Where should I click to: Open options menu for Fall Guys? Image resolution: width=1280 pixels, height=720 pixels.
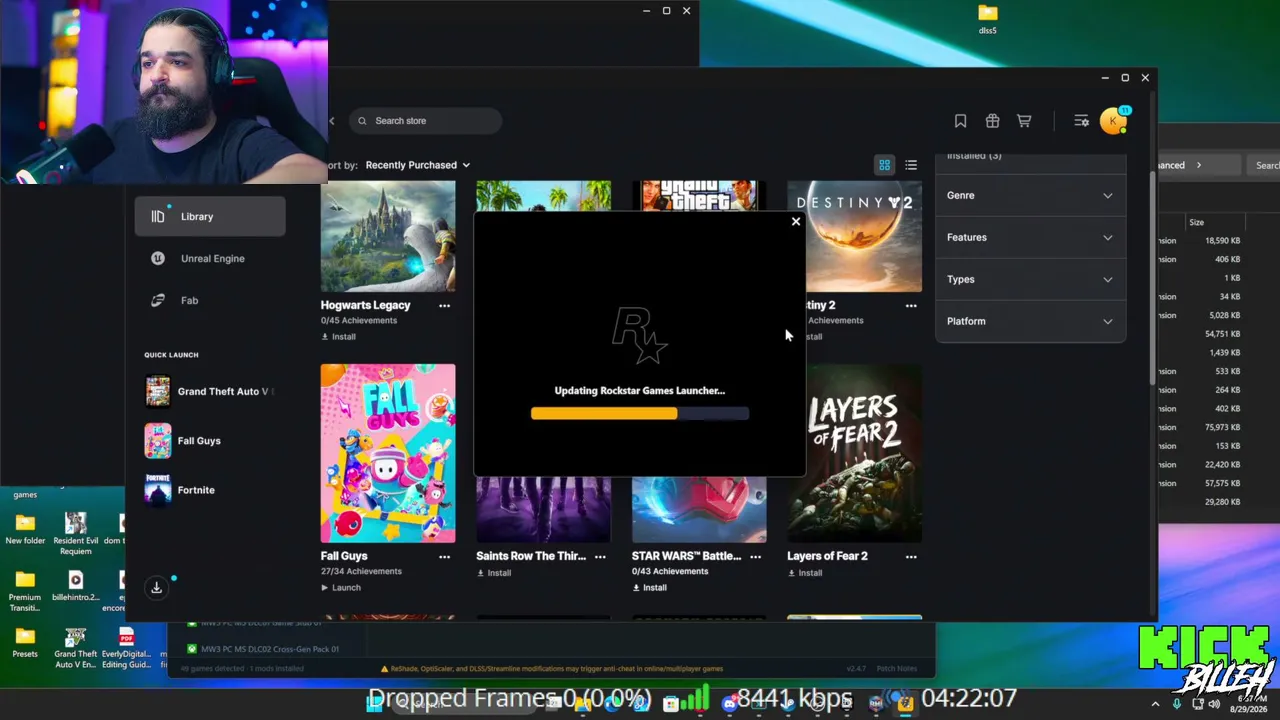444,556
